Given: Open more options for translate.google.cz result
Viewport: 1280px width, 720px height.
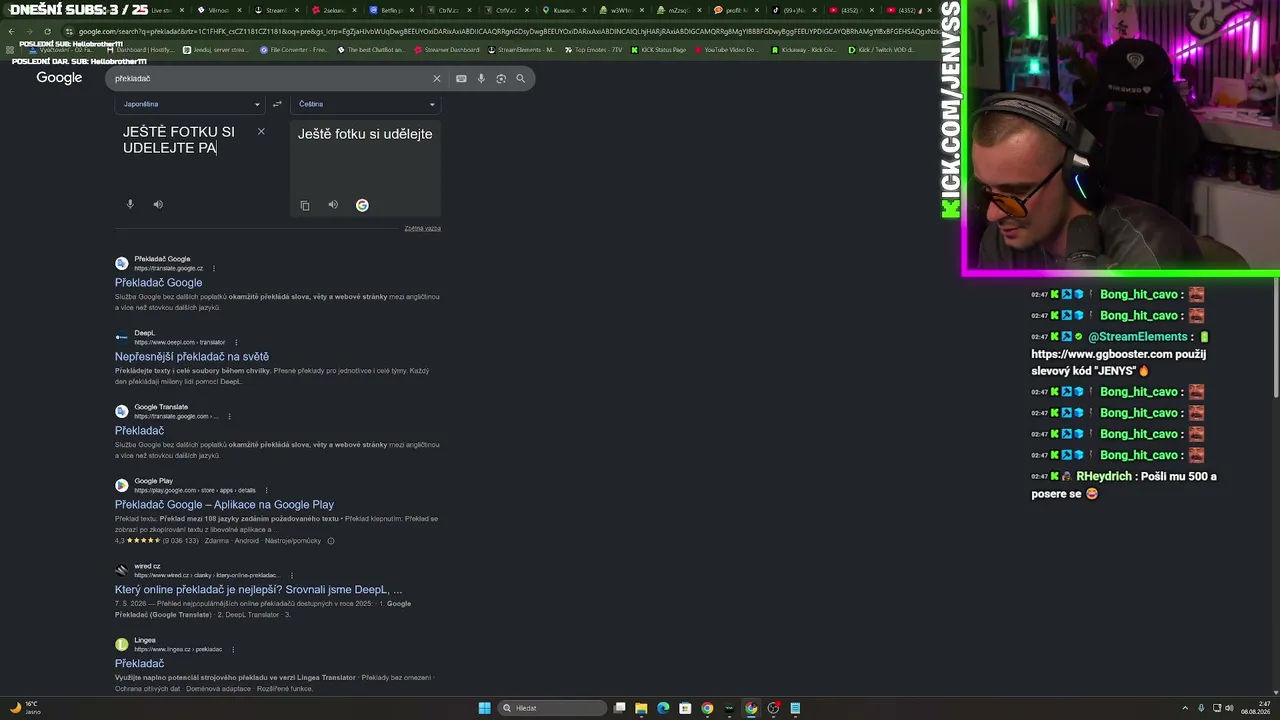Looking at the screenshot, I should tap(214, 268).
